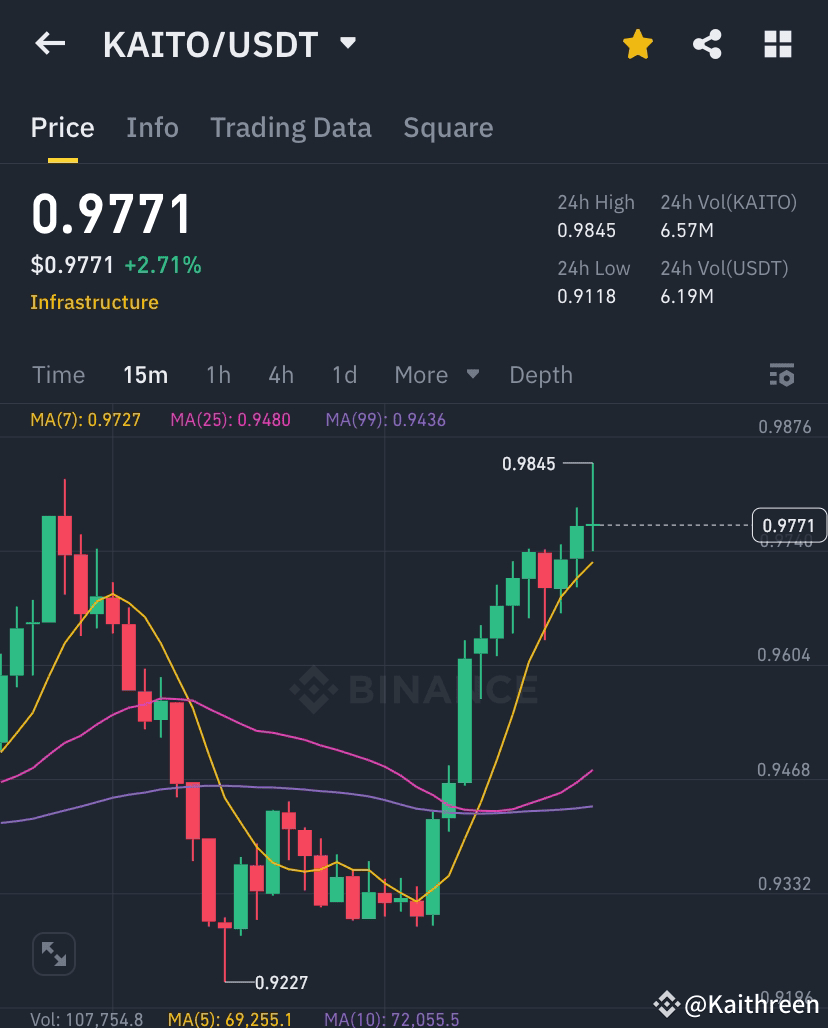Toggle the MA(7) indicator label
The image size is (828, 1028).
[x=84, y=420]
